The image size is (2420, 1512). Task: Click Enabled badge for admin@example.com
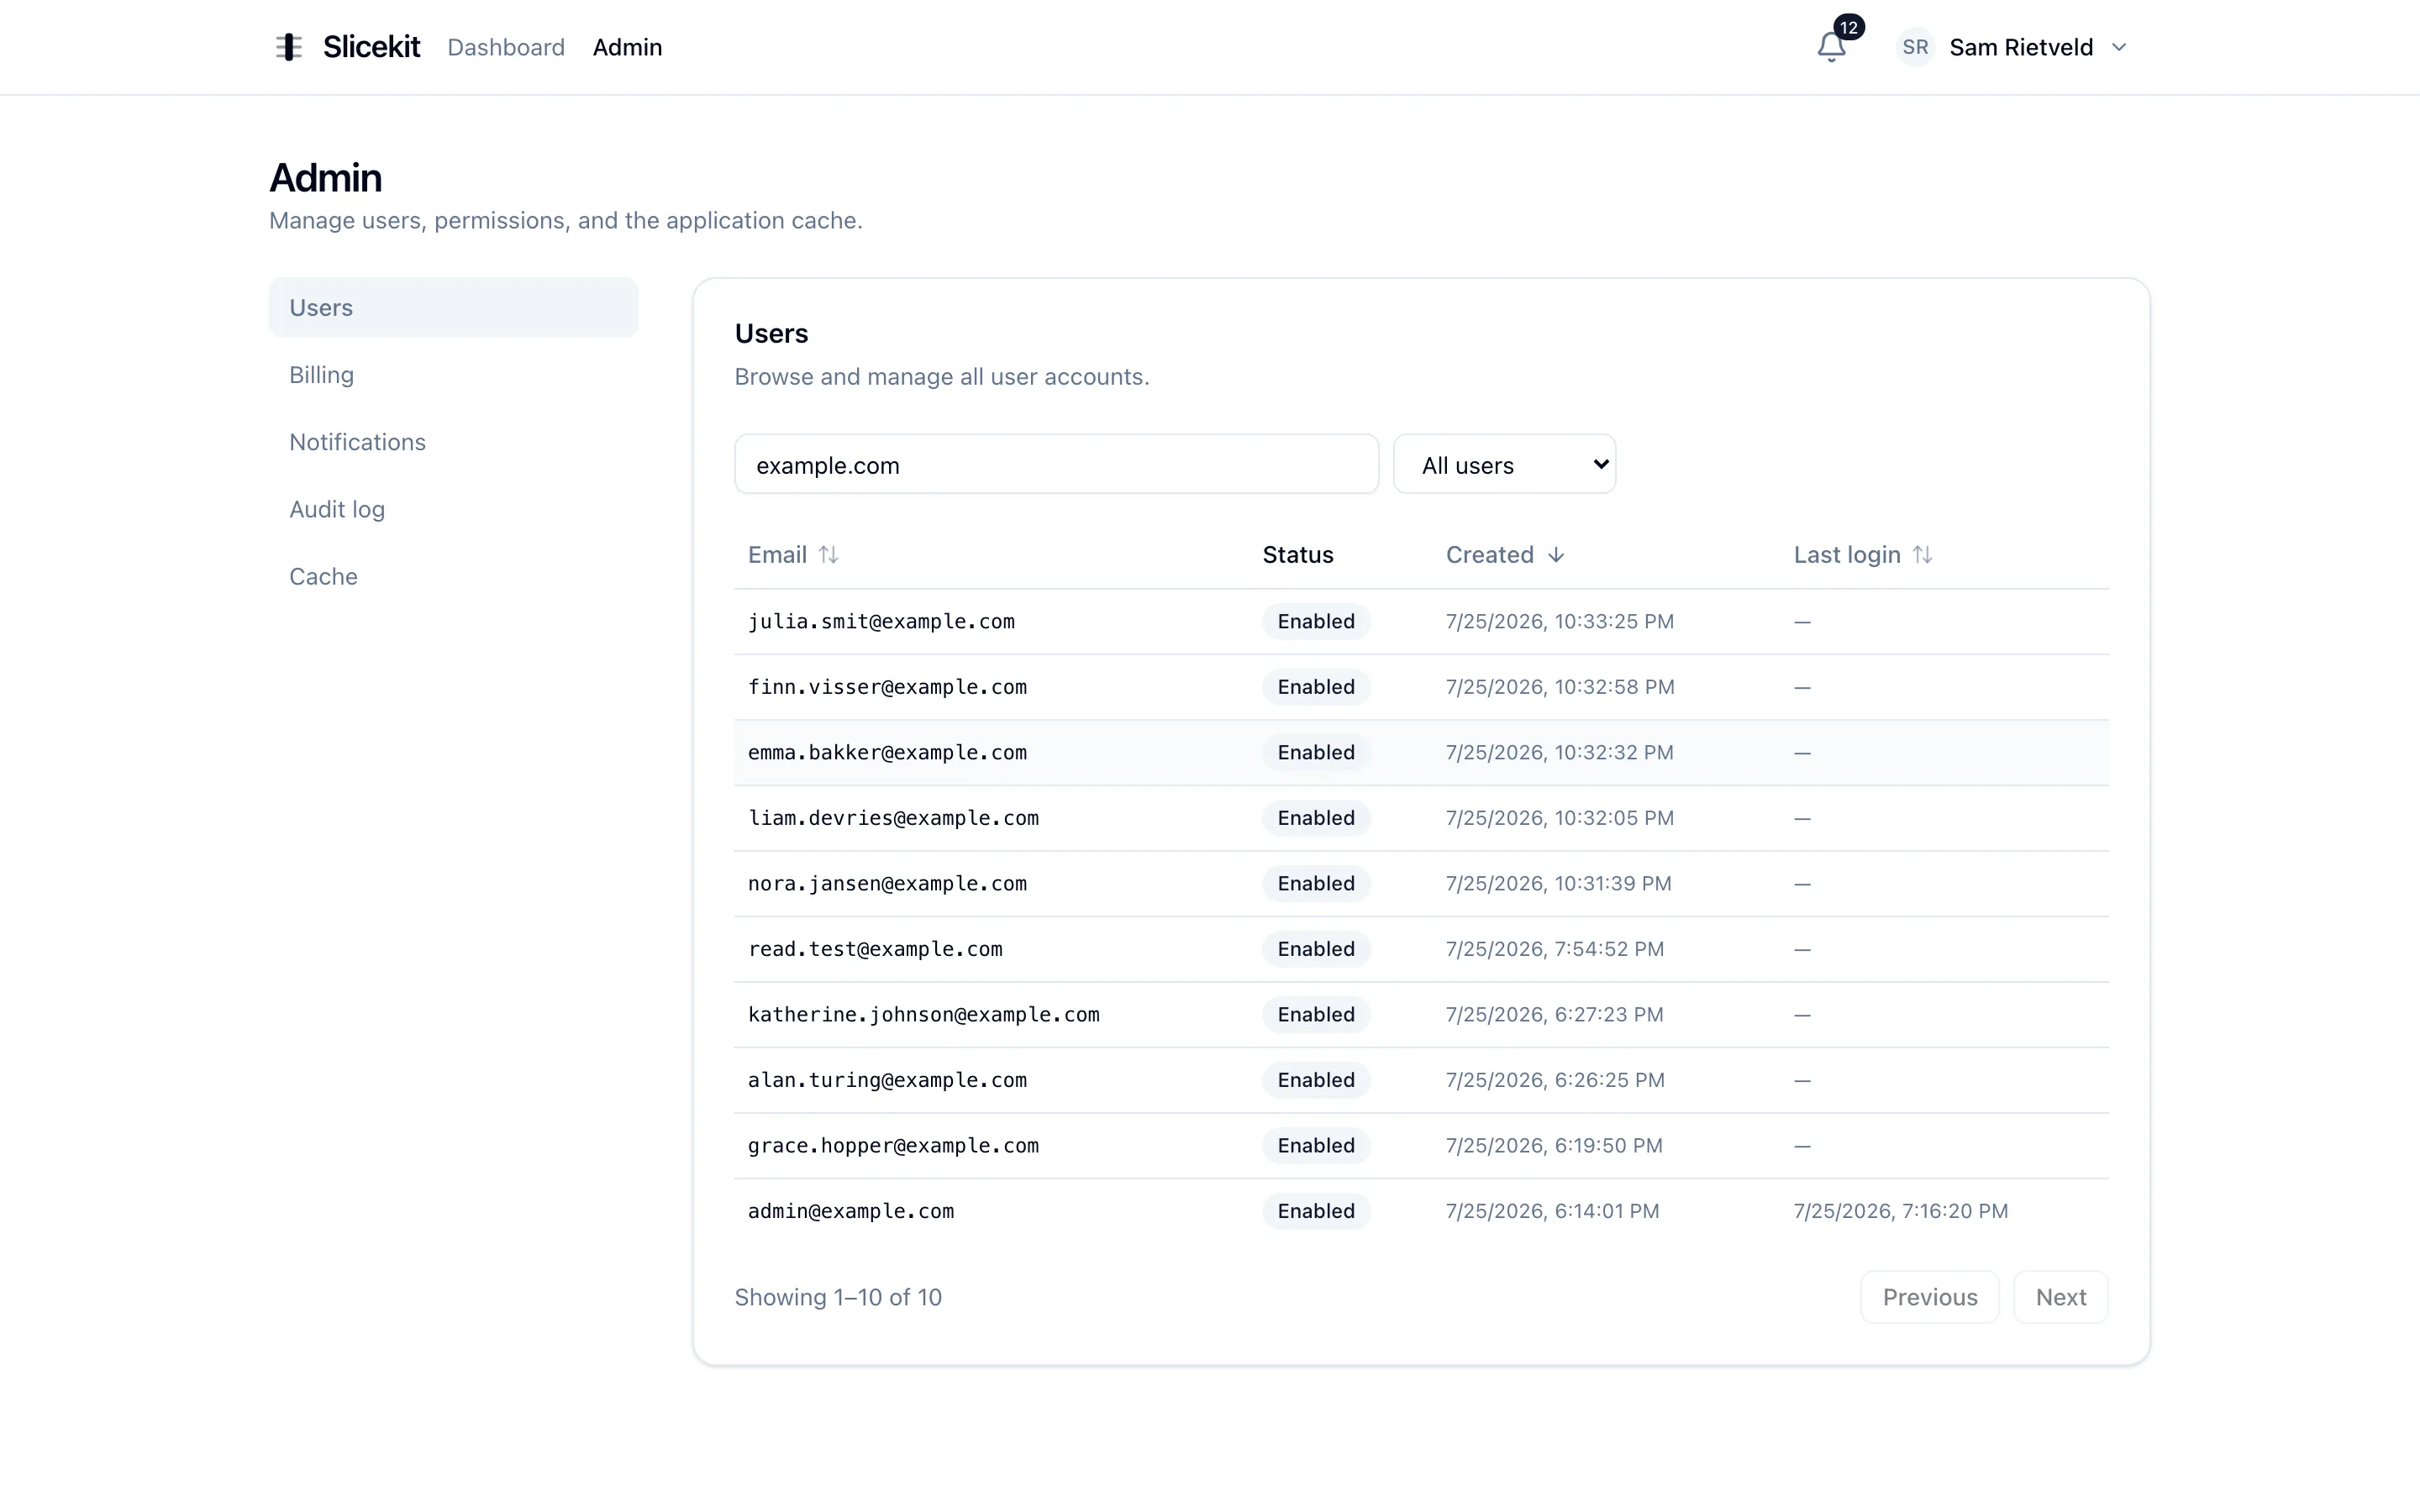[1316, 1211]
